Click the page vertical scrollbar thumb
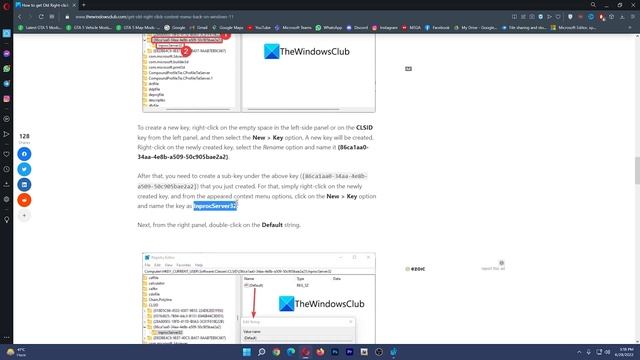640x360 pixels. click(x=637, y=170)
